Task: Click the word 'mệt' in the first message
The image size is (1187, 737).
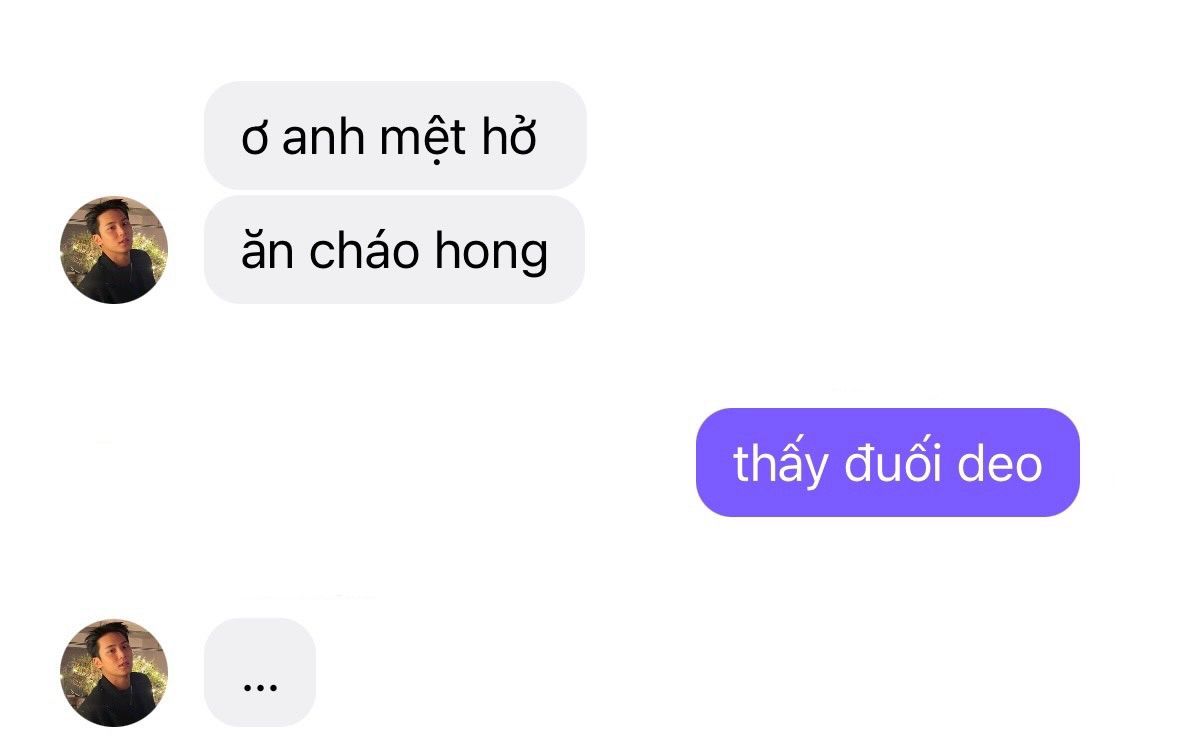Action: [422, 138]
